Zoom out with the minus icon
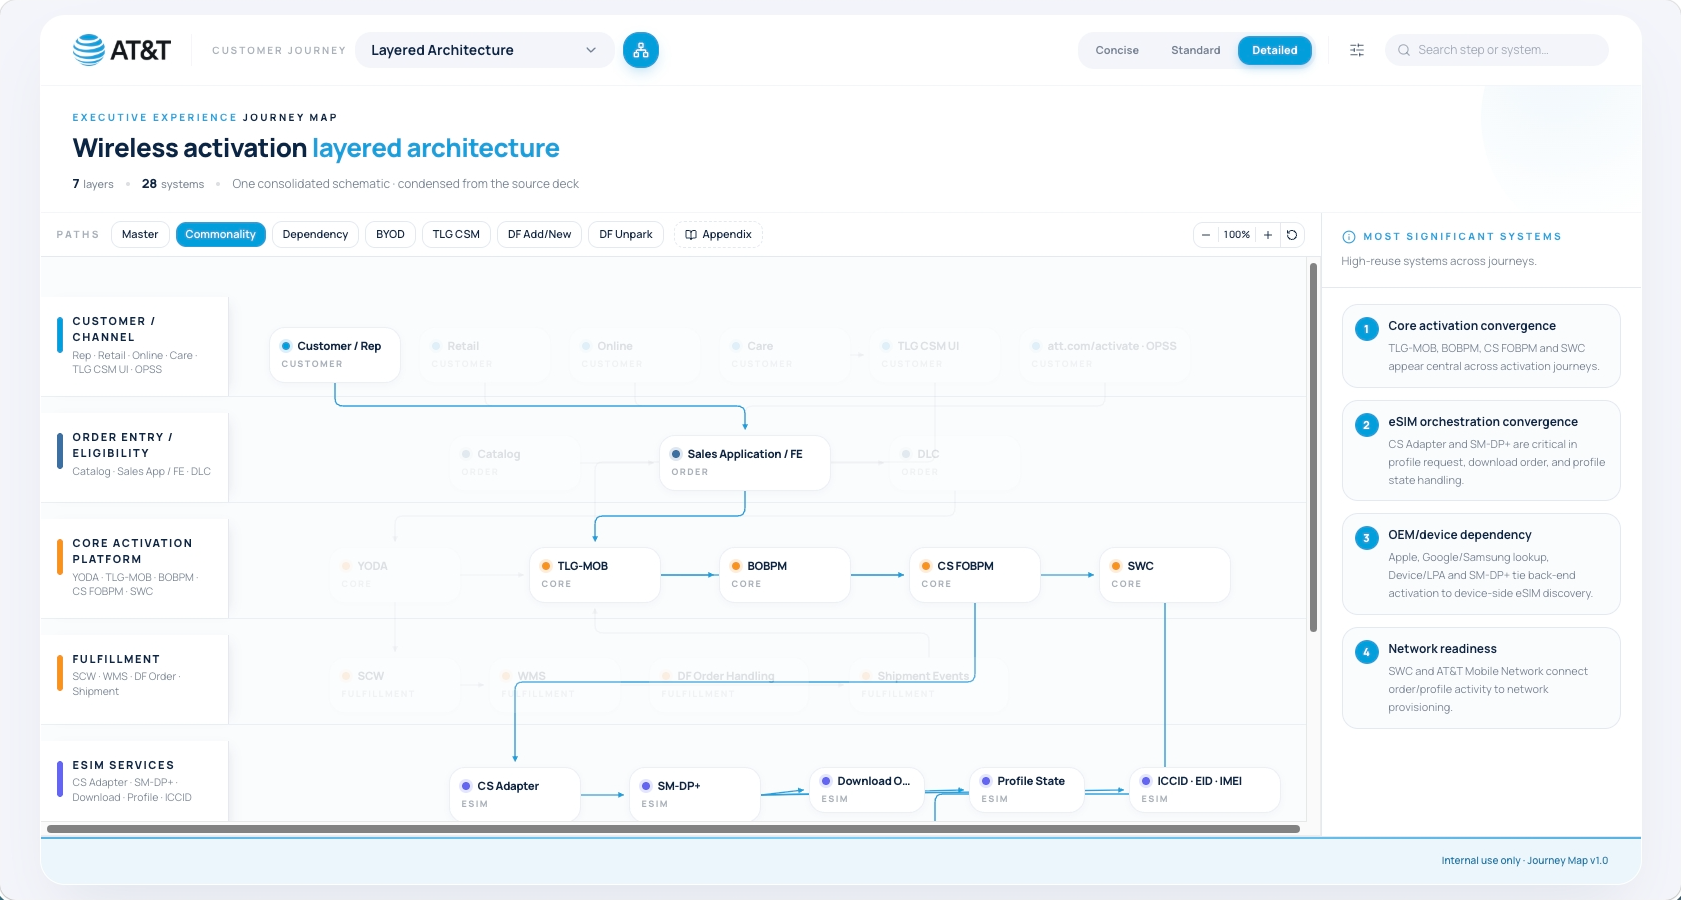The image size is (1681, 900). (1206, 235)
